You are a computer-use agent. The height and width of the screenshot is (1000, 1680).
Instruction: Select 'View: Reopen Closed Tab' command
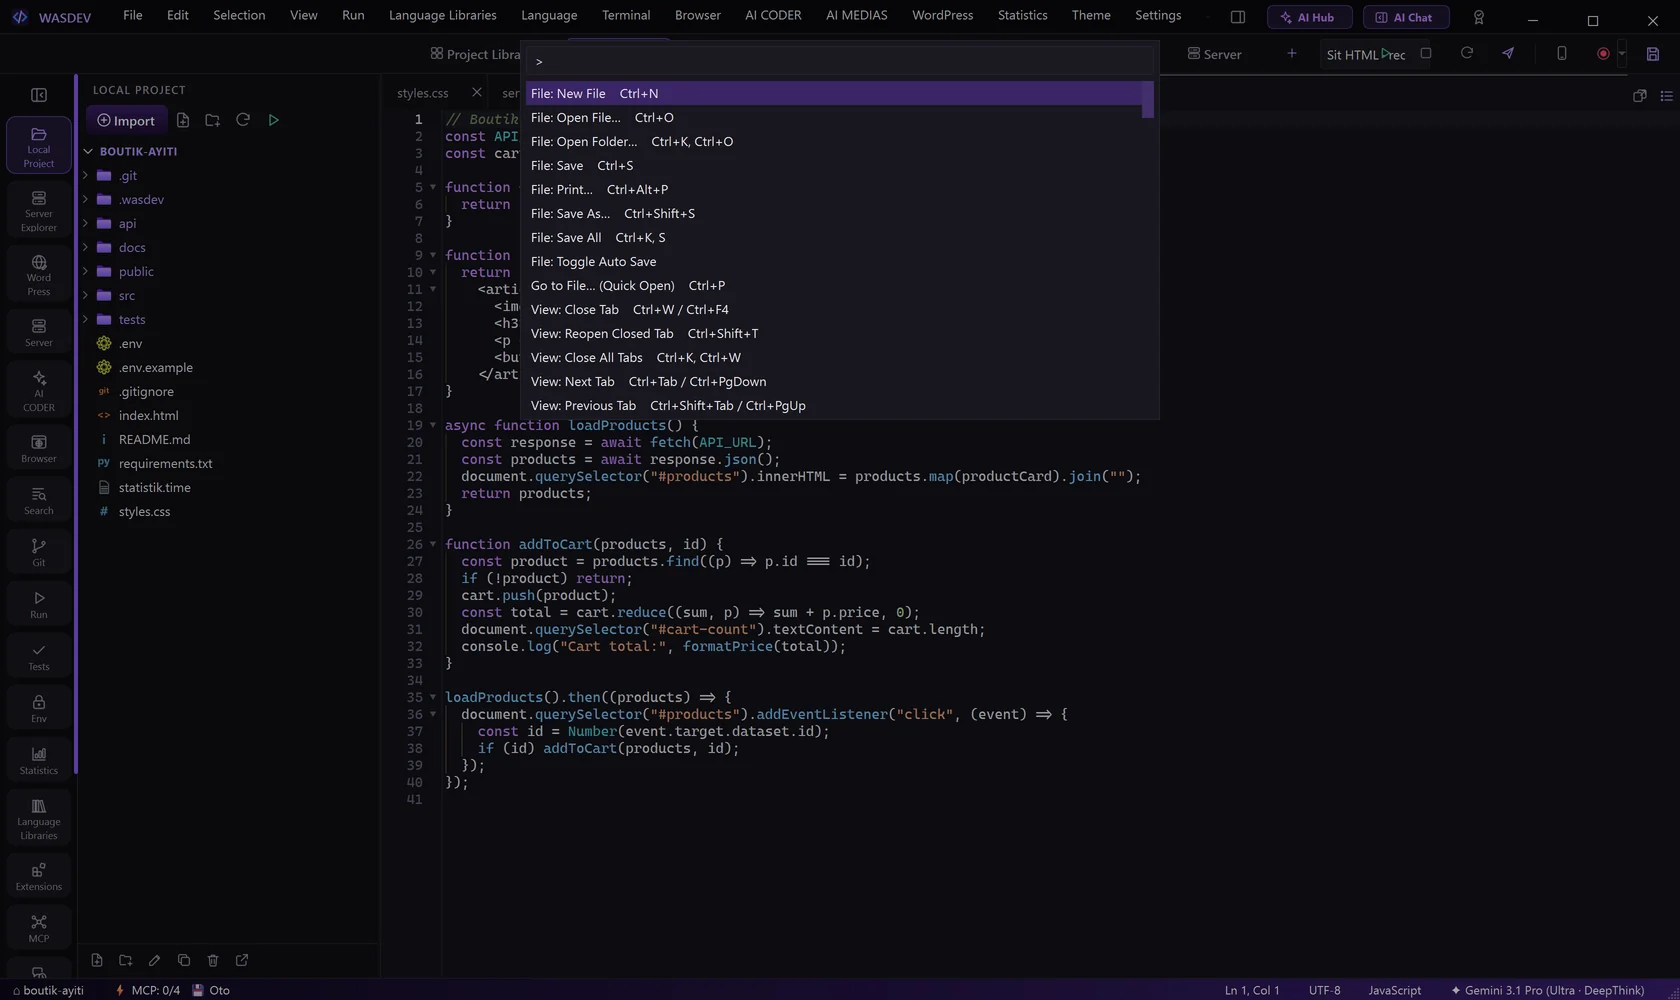pos(833,333)
